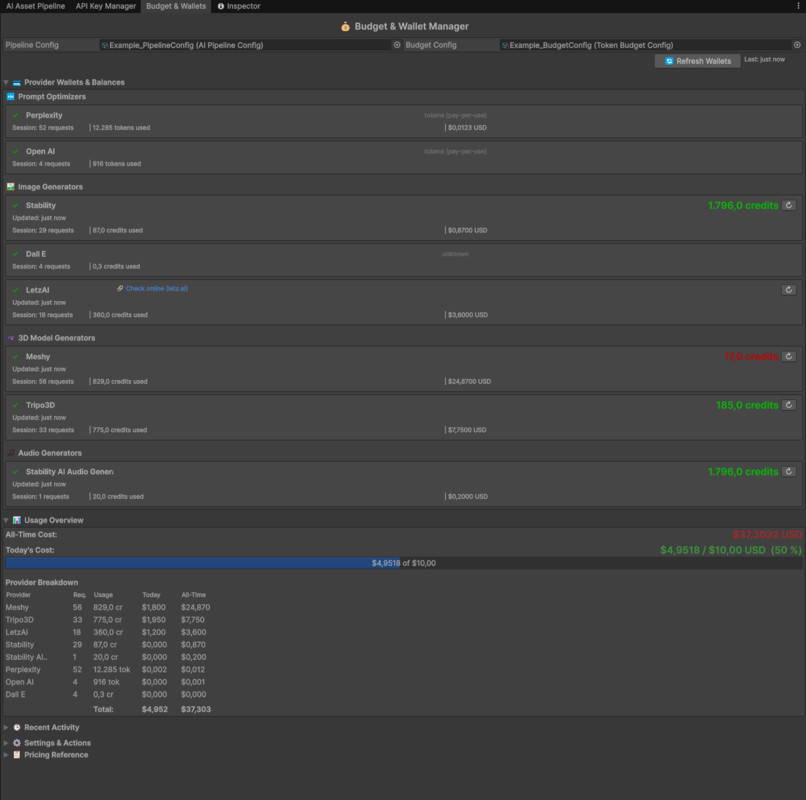Click the Settings & Actions gear icon

(x=16, y=743)
